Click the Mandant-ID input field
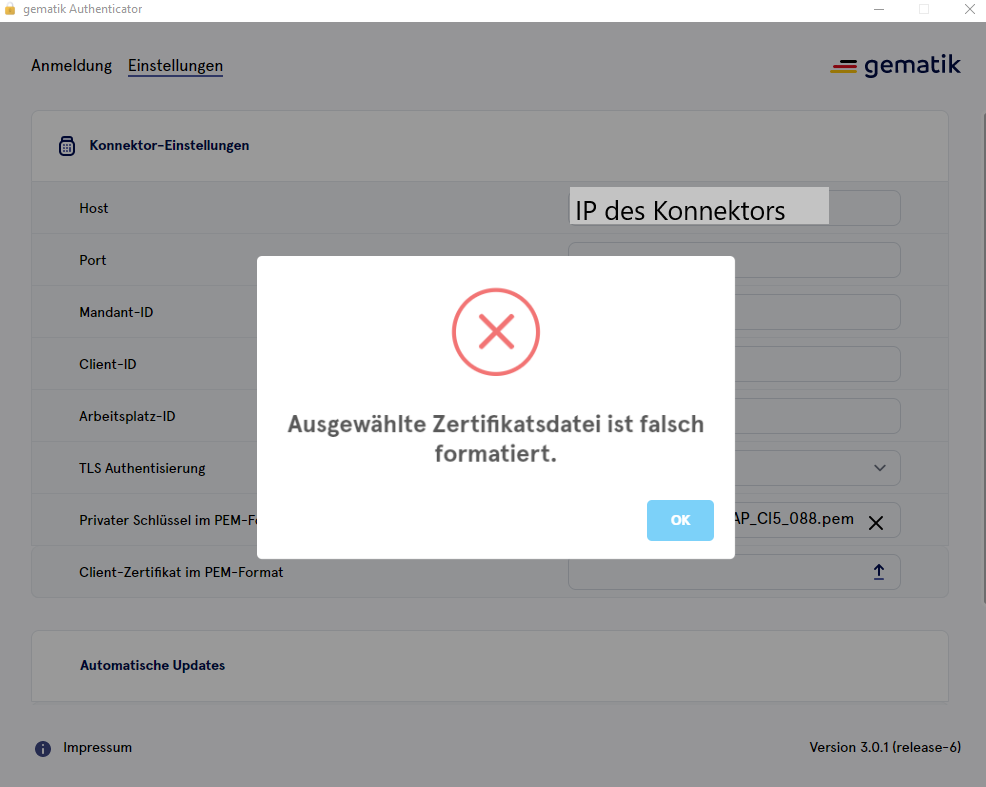 817,312
